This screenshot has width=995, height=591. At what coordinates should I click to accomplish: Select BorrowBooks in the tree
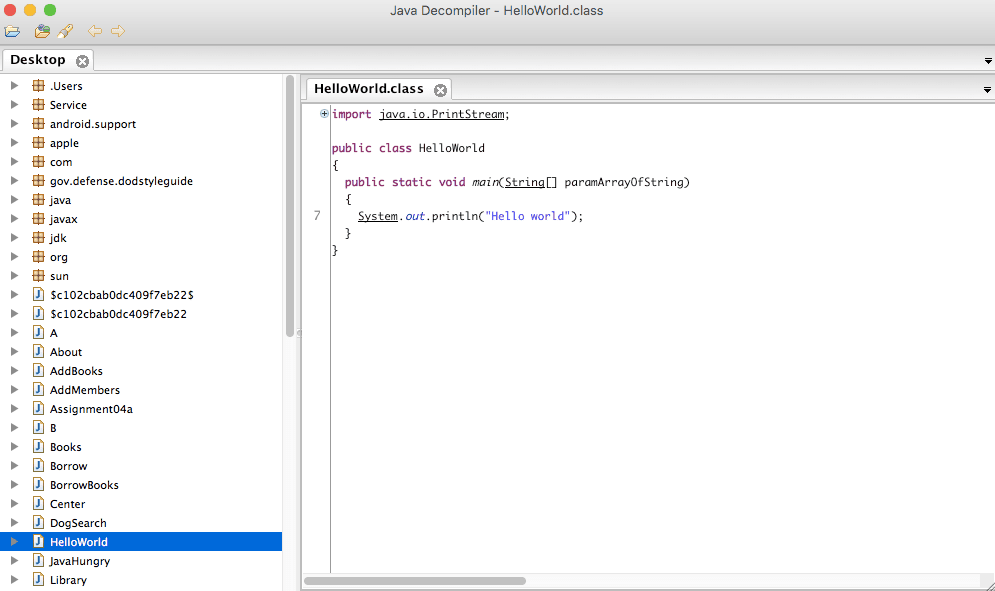[84, 486]
